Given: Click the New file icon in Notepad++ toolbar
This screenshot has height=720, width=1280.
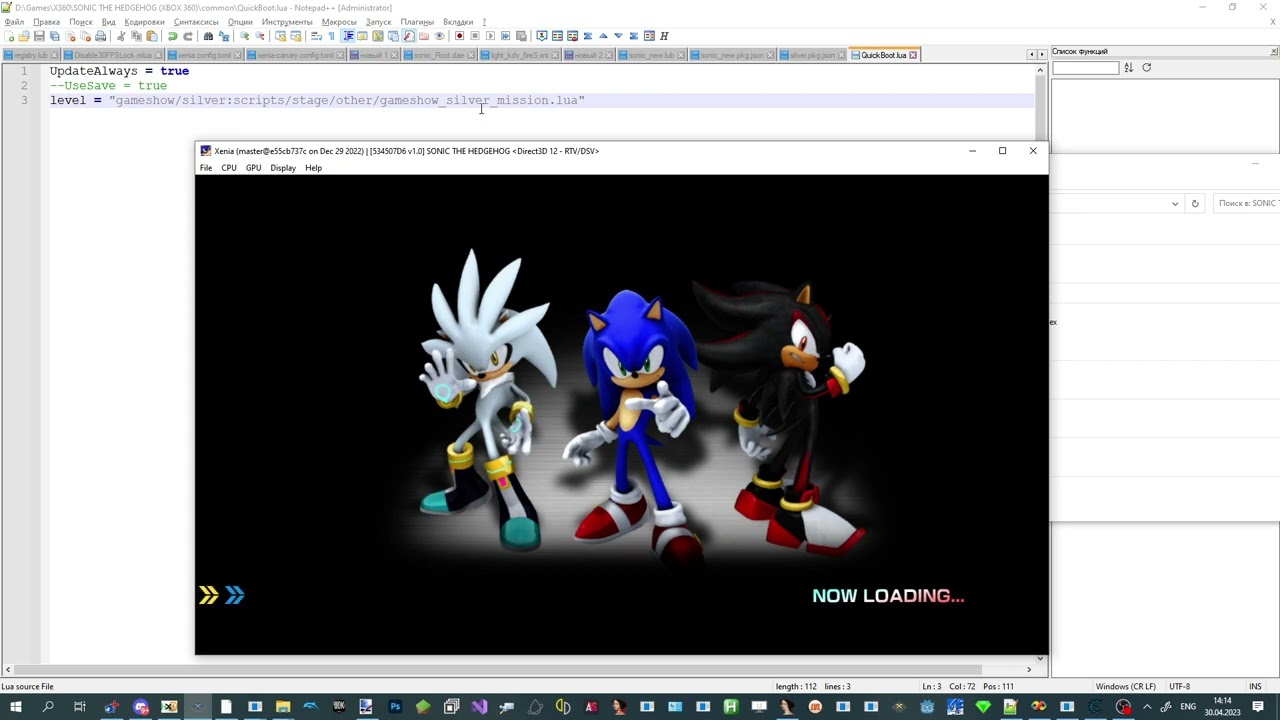Looking at the screenshot, I should (9, 36).
